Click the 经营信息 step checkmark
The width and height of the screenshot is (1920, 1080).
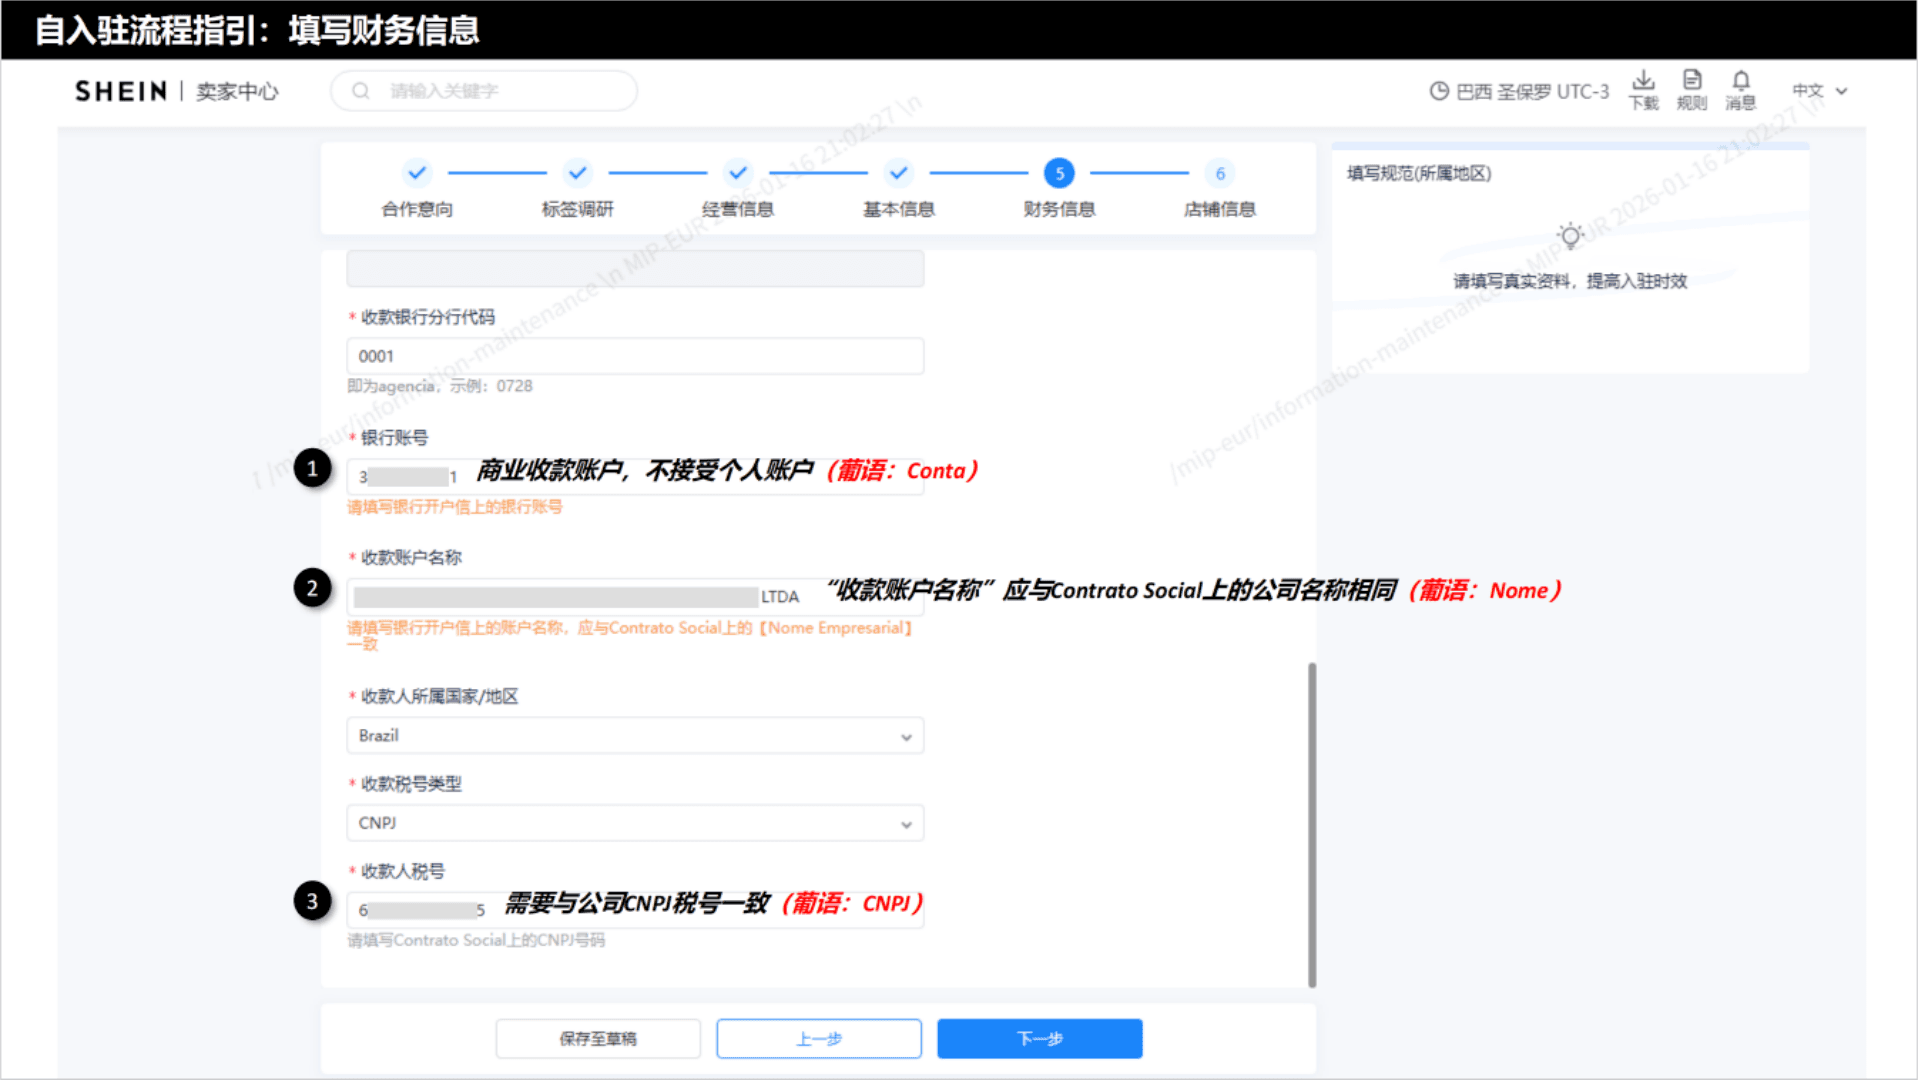pos(738,173)
